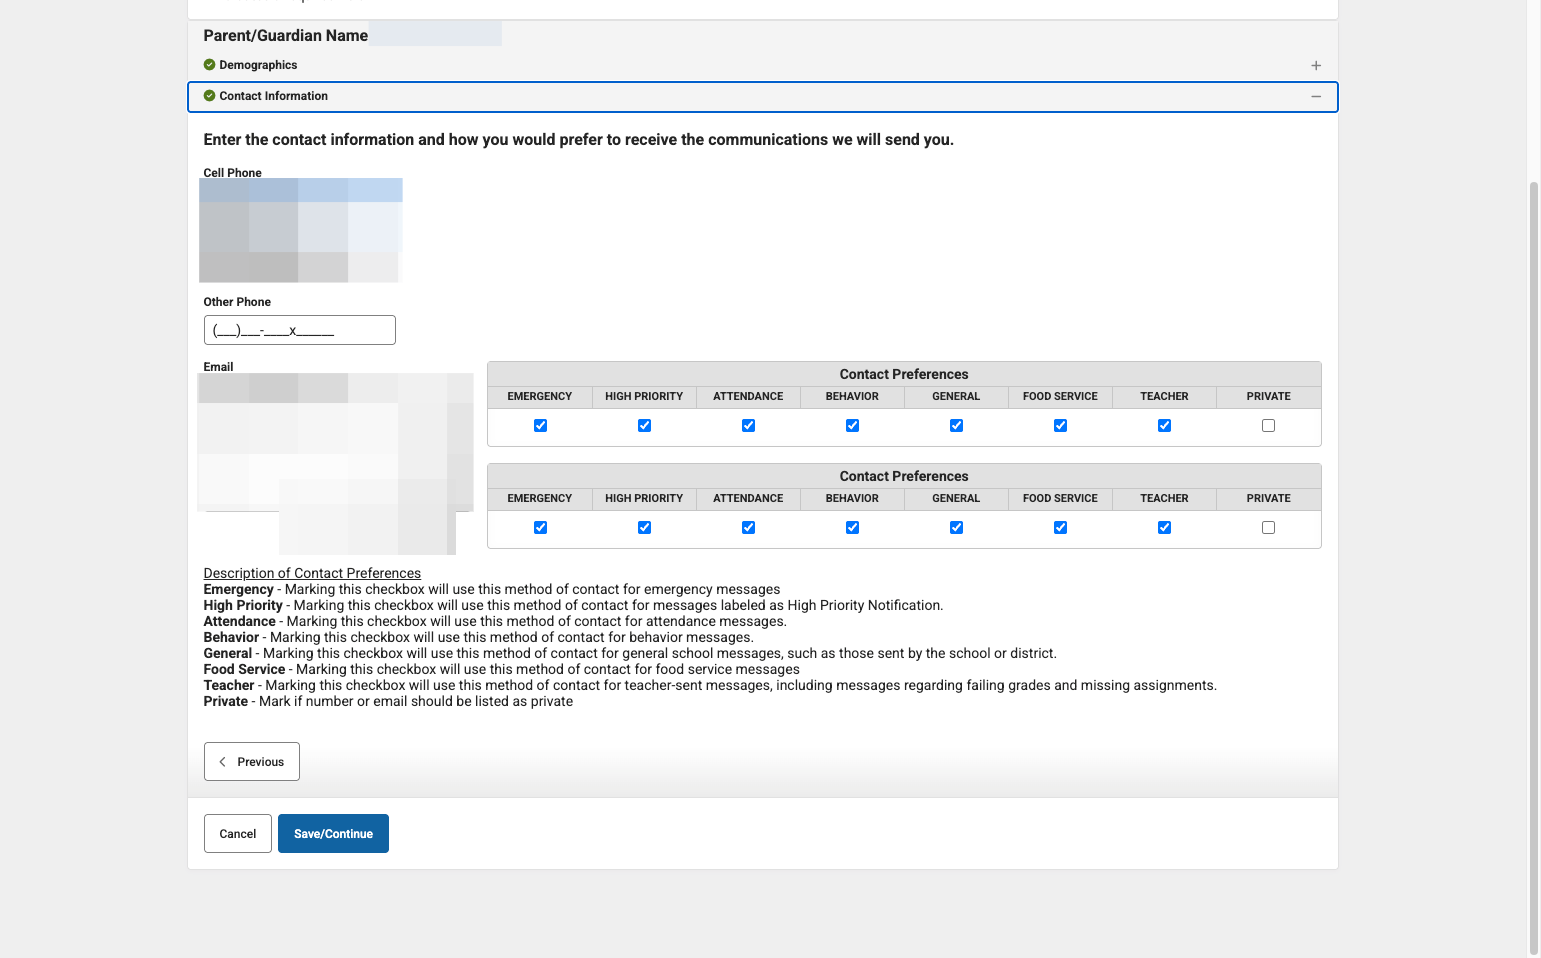Expand the Demographics section with the plus icon
Viewport: 1541px width, 958px height.
point(1316,66)
